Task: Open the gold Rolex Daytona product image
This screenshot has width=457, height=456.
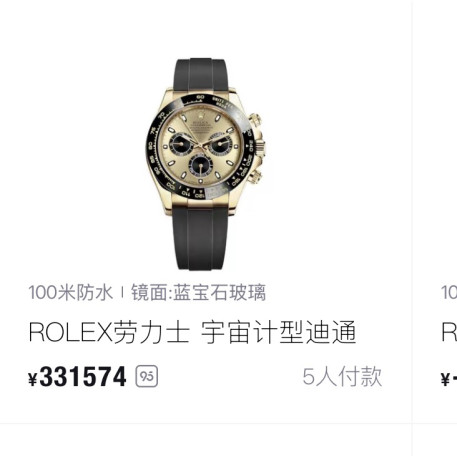Action: [205, 164]
